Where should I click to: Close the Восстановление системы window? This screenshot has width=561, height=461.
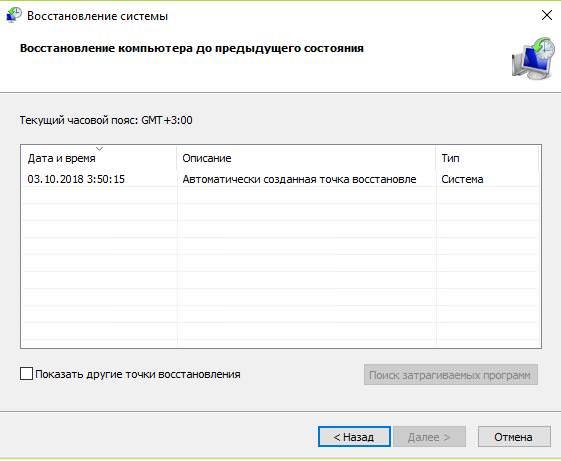[547, 15]
